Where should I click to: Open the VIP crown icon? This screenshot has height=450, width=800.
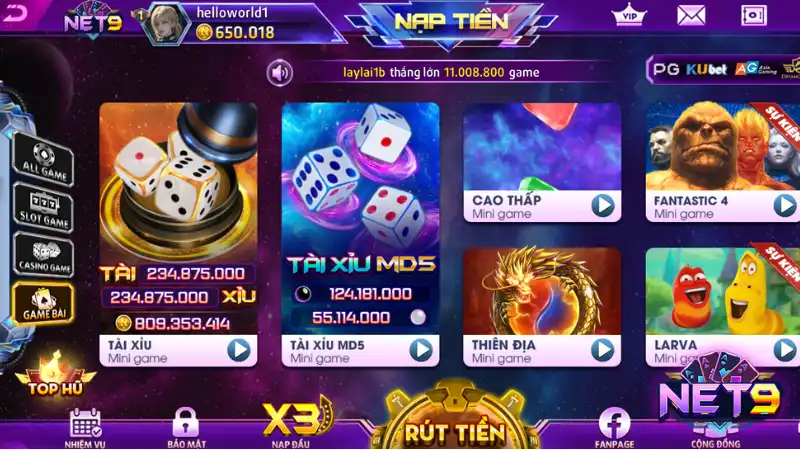[629, 15]
